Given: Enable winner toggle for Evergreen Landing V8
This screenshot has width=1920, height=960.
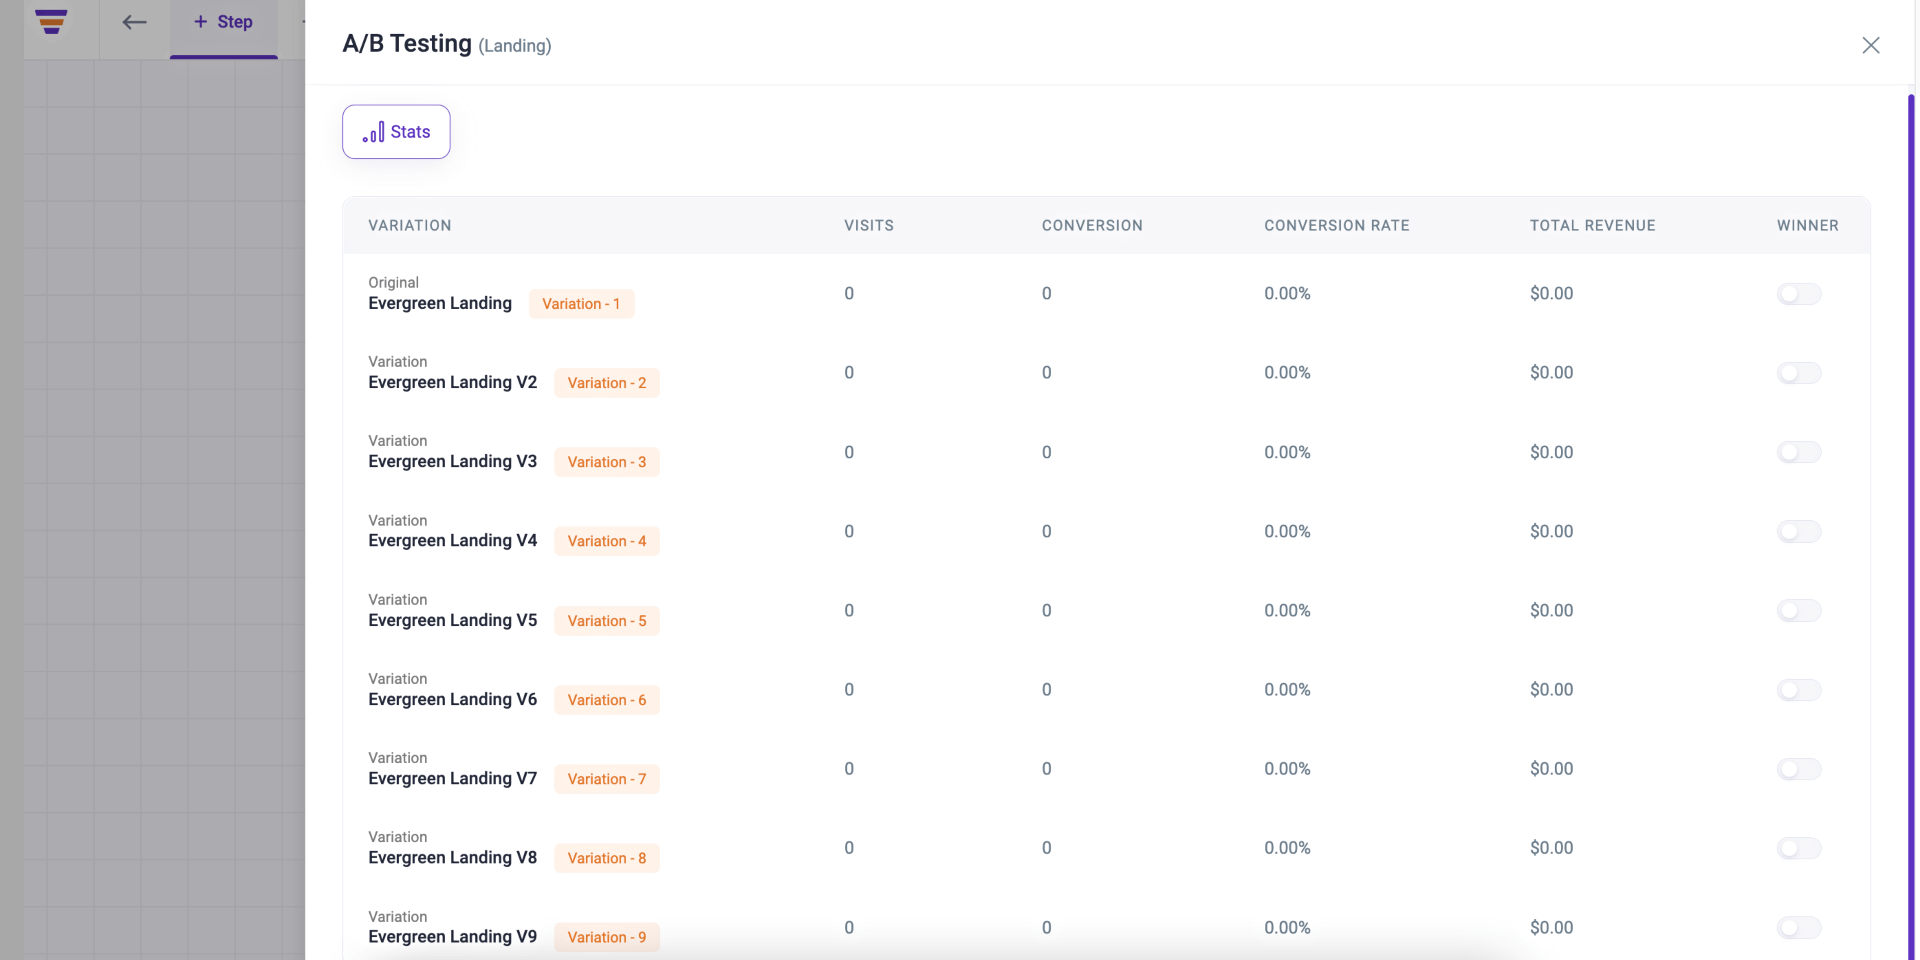Looking at the screenshot, I should 1799,848.
